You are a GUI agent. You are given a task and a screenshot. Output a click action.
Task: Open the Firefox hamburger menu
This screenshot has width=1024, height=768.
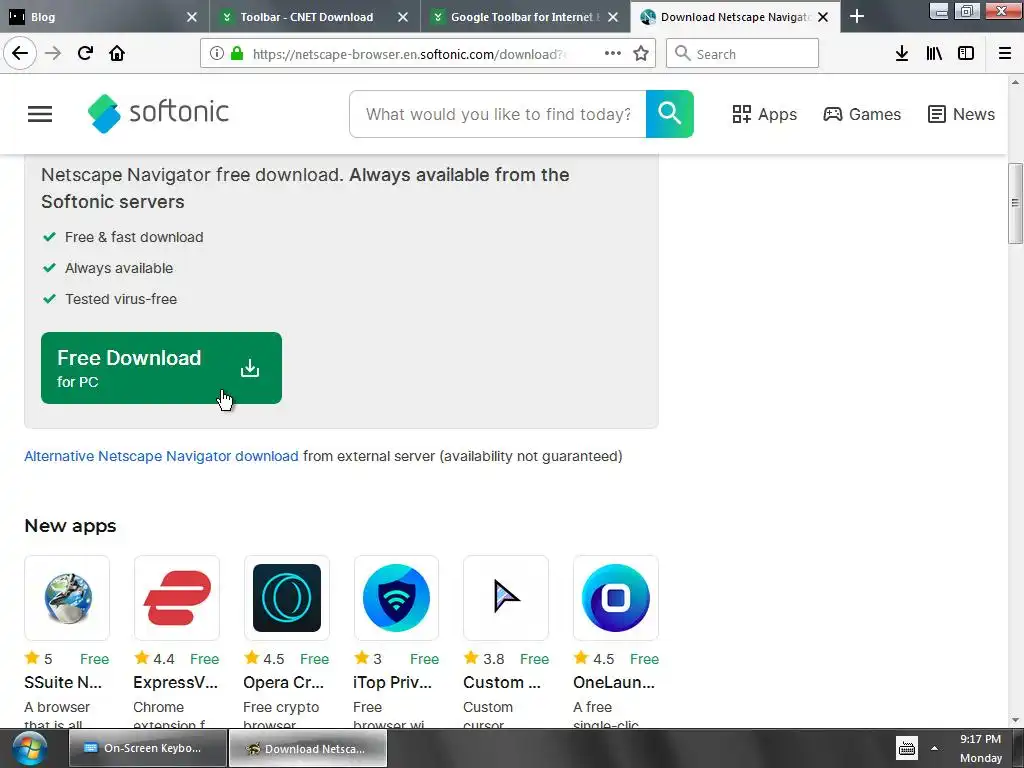1005,53
